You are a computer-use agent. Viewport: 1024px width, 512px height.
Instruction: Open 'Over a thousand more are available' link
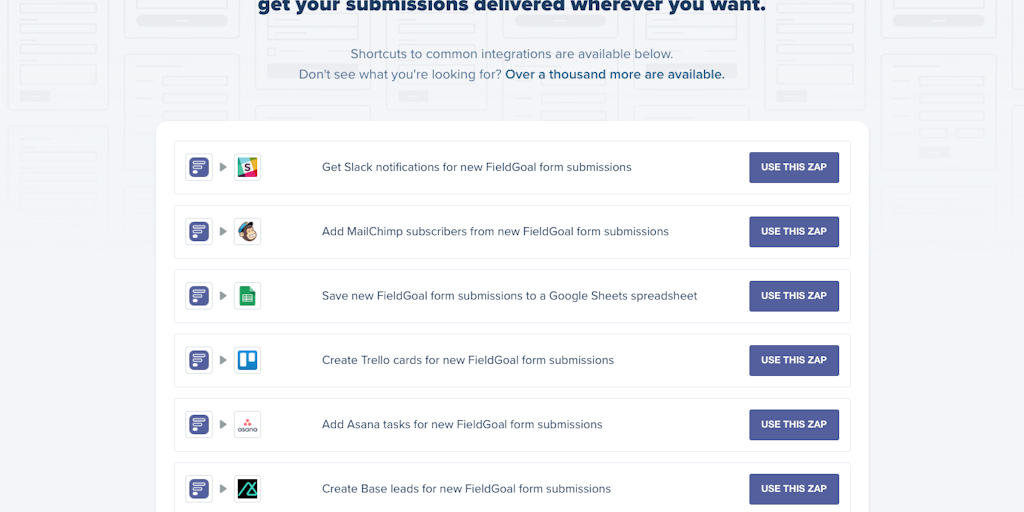pos(615,74)
